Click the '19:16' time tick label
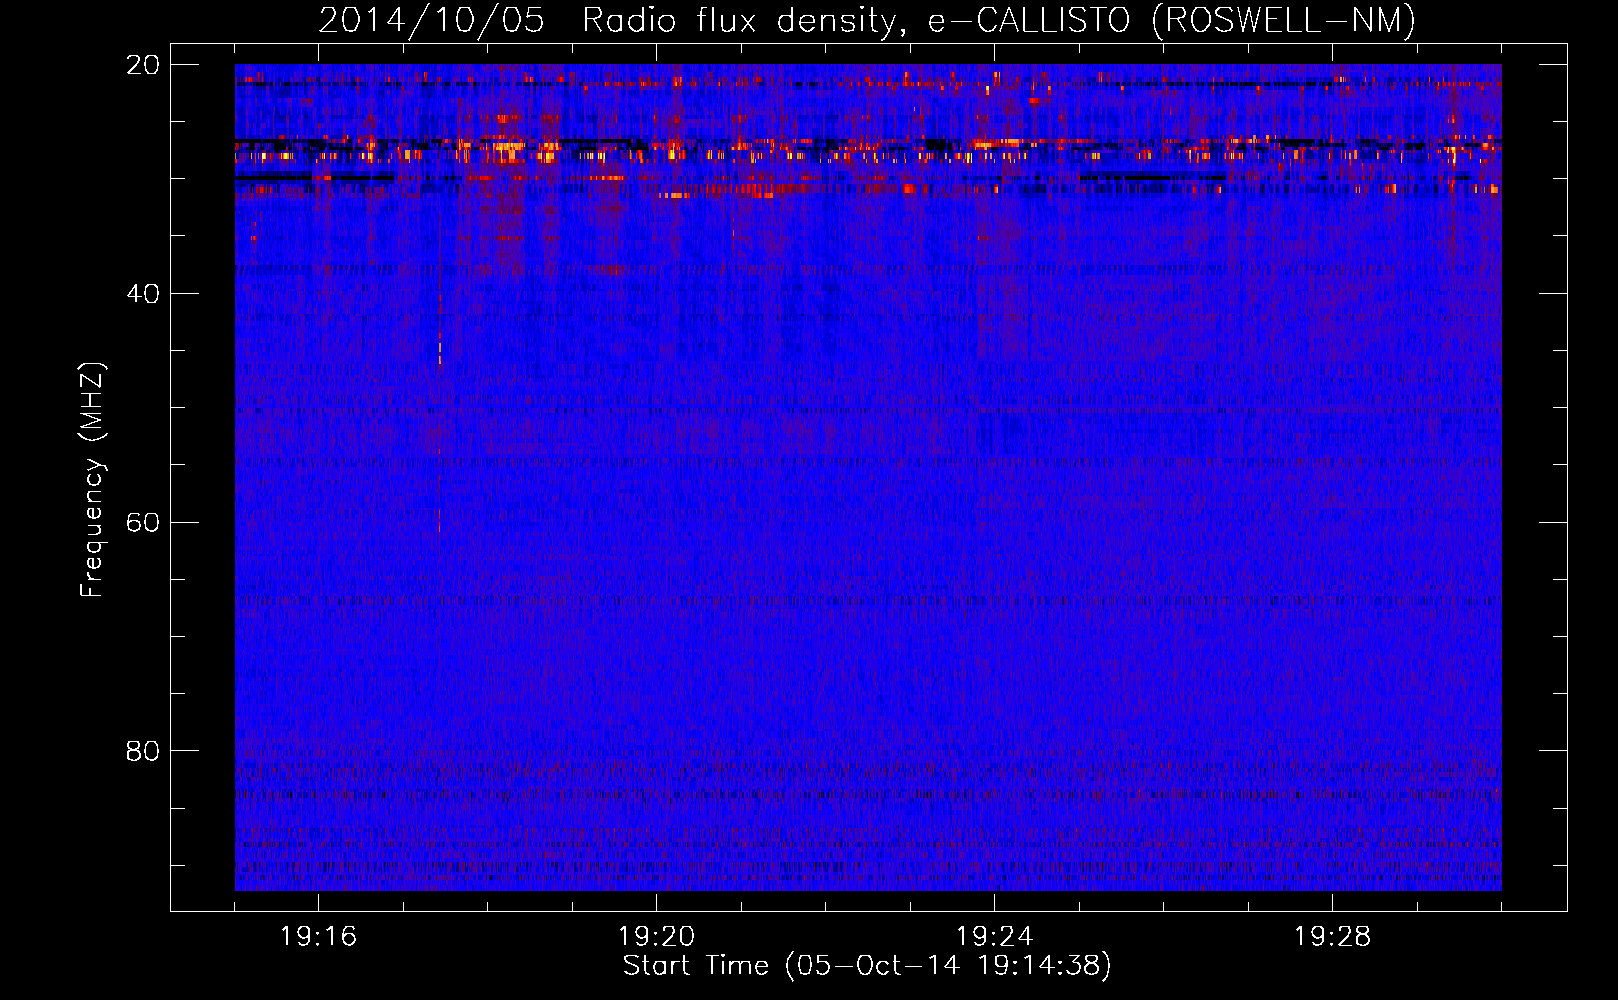This screenshot has width=1618, height=1000. (x=318, y=937)
